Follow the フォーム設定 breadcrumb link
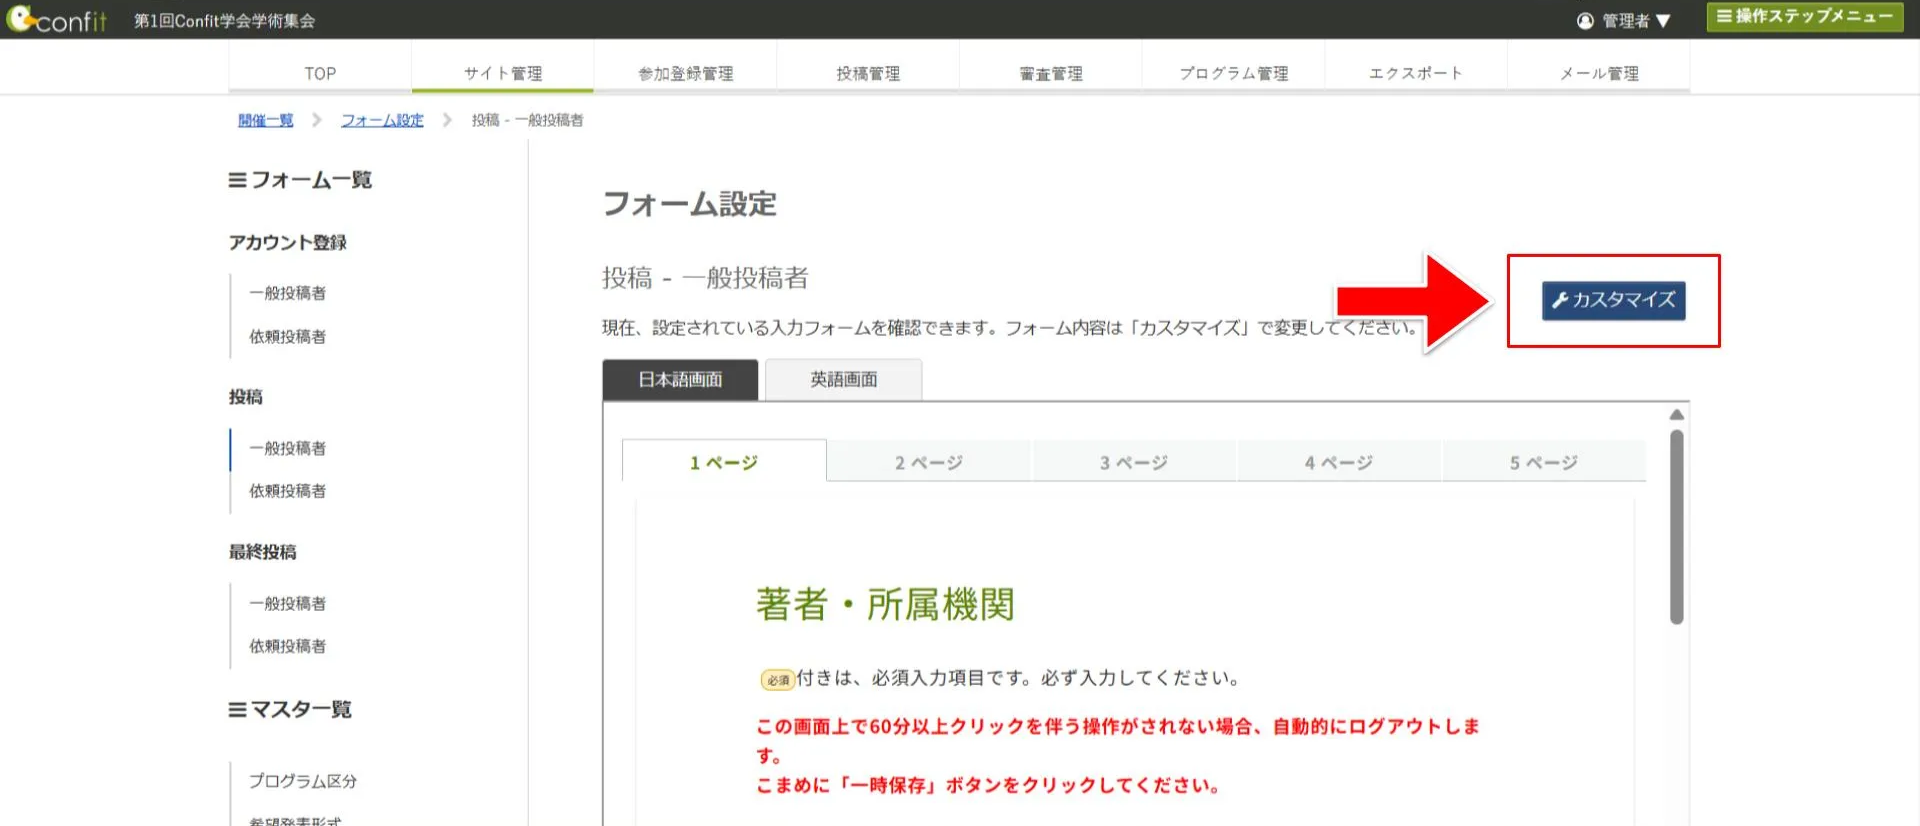 click(x=382, y=120)
